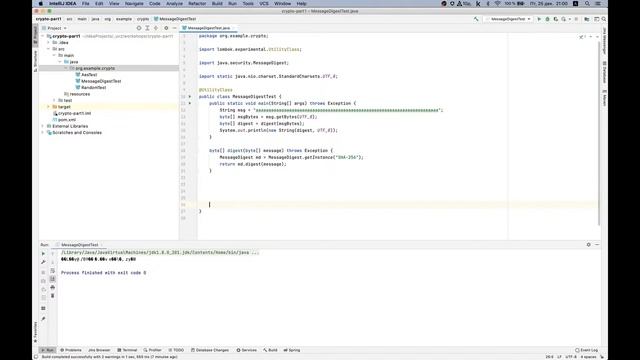Collapse the crypto-part1 root node
Image resolution: width=640 pixels, height=360 pixels.
click(x=43, y=36)
